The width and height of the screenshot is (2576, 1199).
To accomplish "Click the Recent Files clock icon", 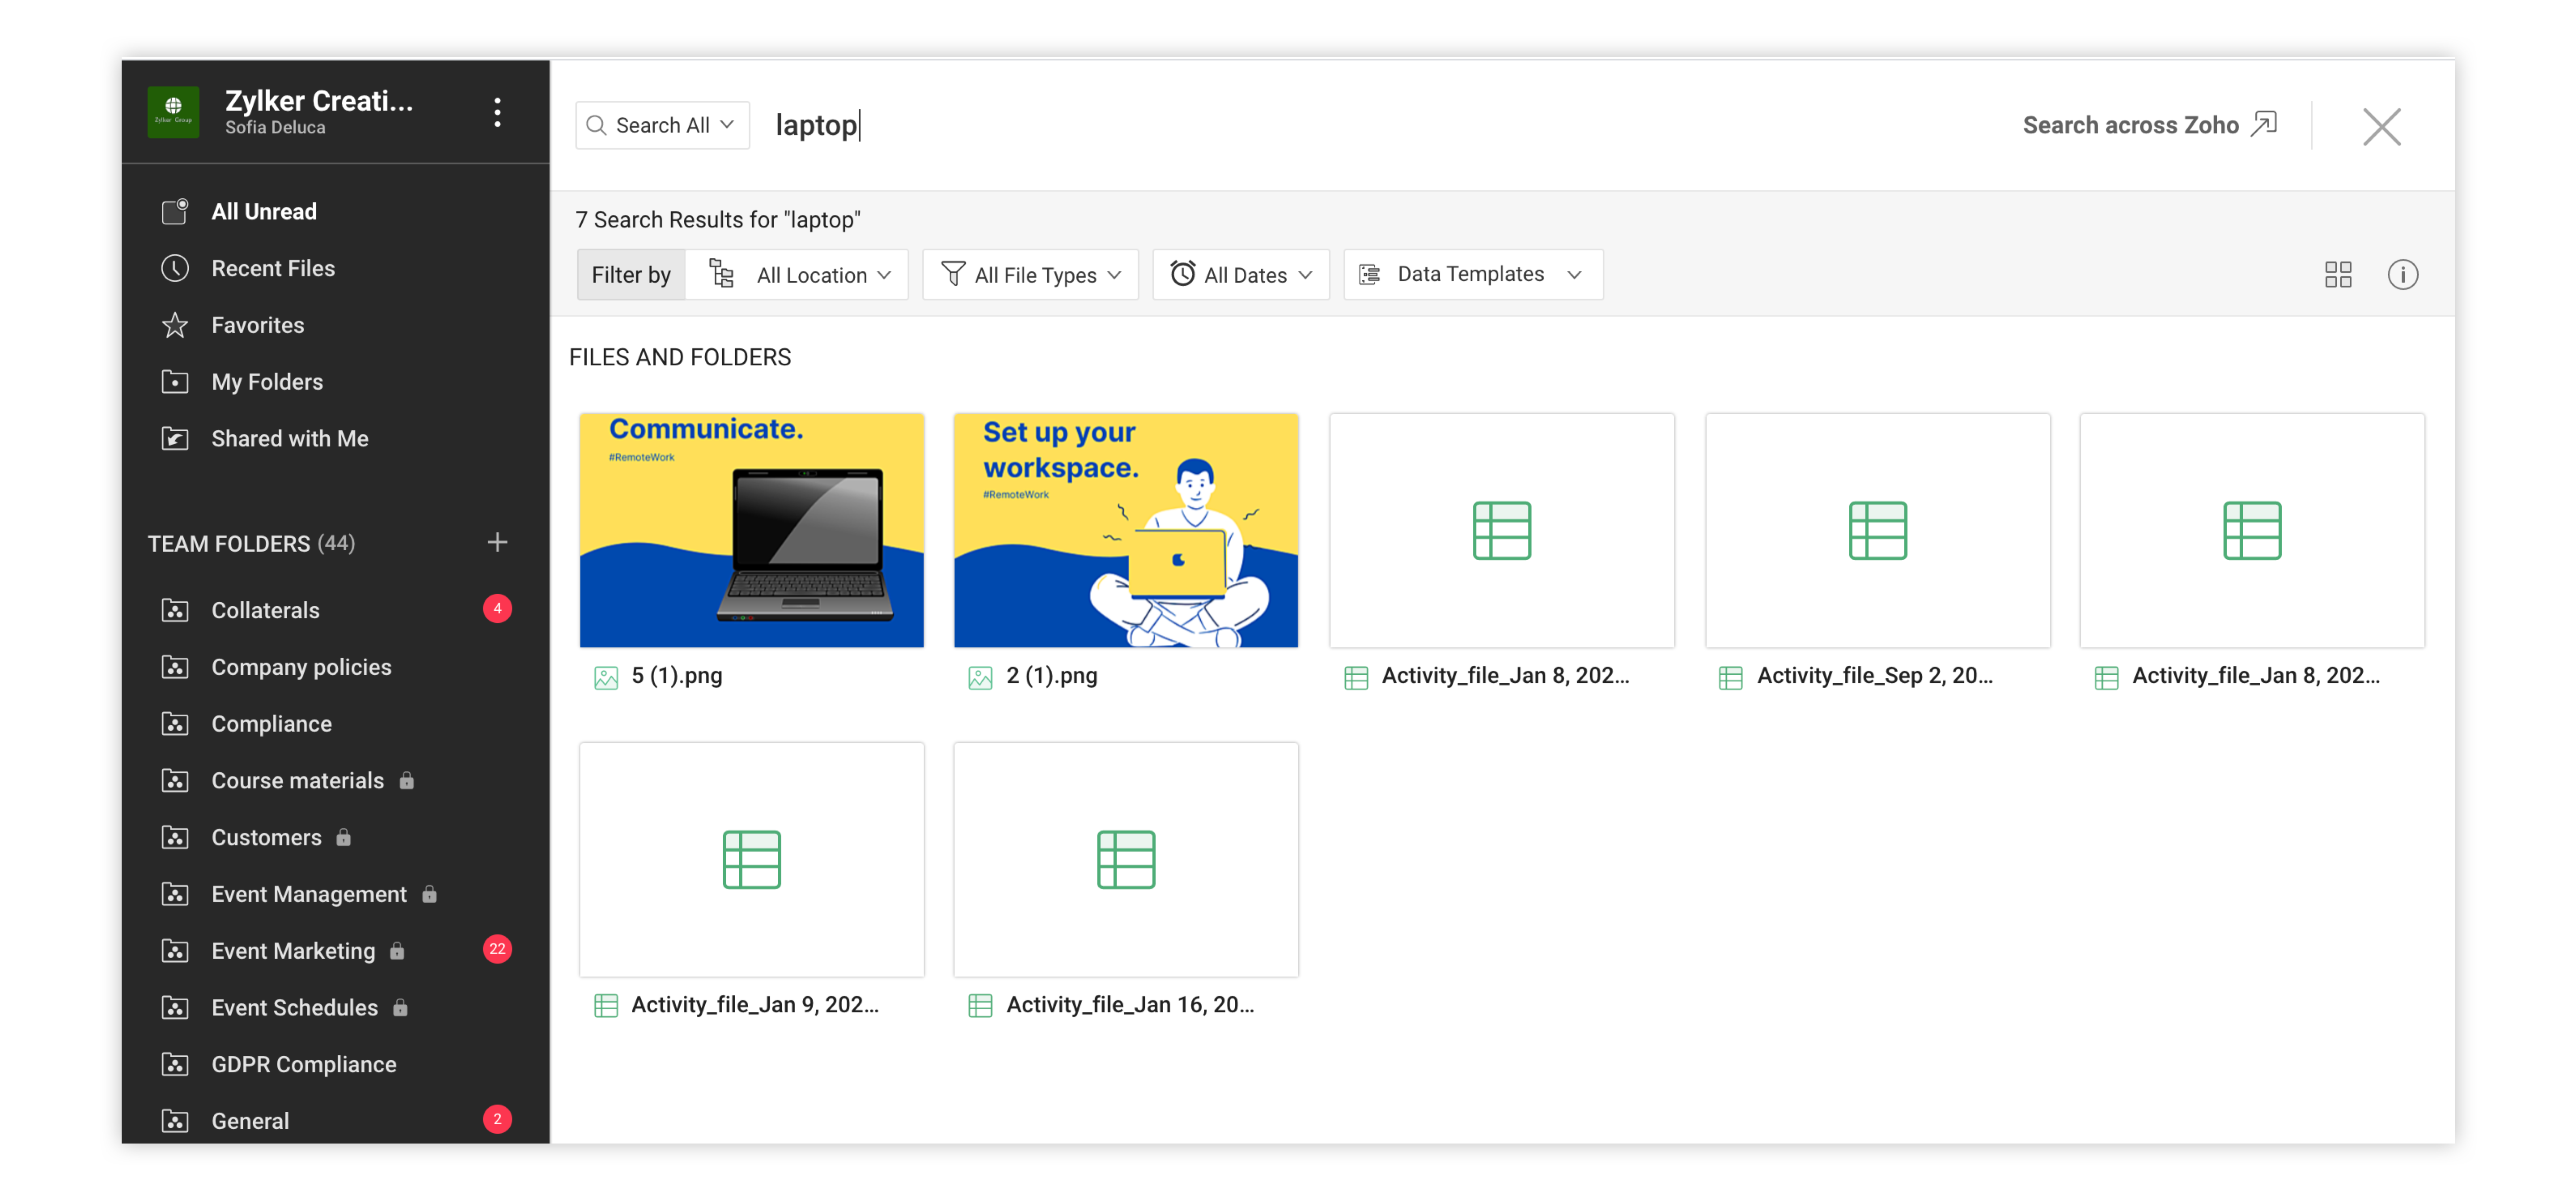I will point(175,268).
